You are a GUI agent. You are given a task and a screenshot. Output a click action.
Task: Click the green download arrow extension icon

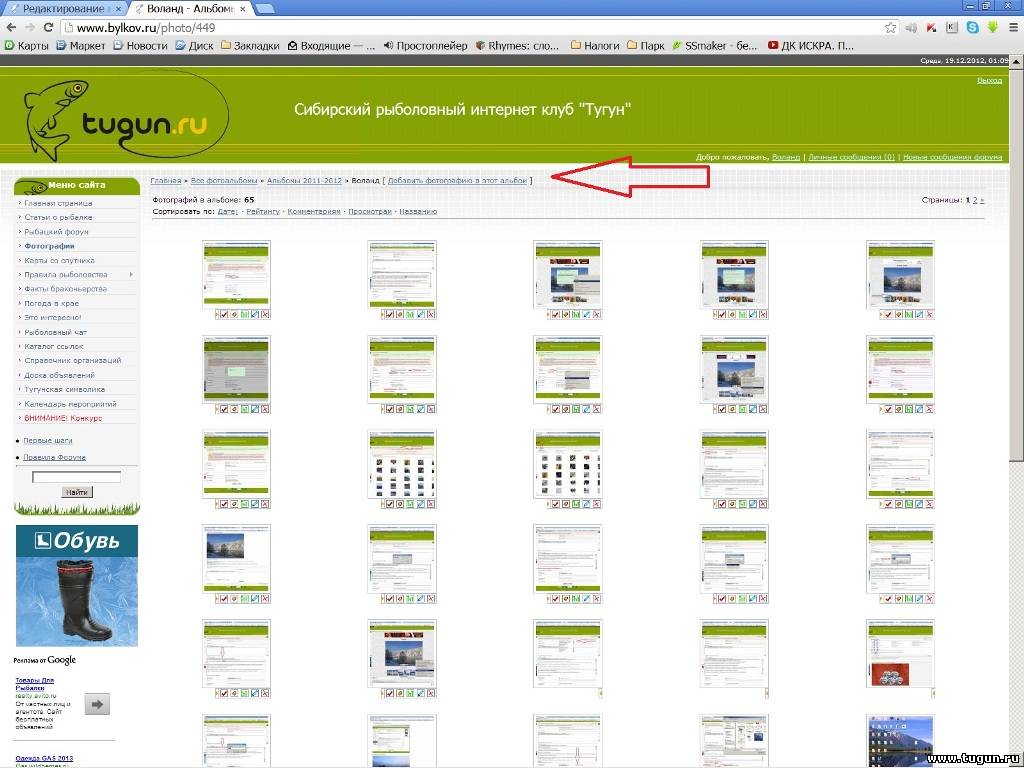pos(993,27)
